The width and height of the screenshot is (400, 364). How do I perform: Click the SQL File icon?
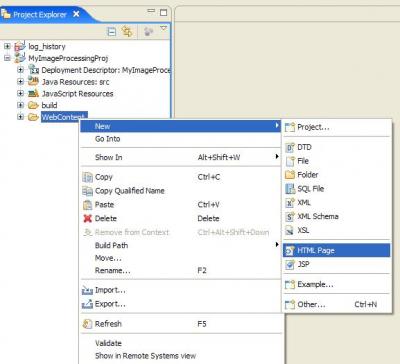290,189
